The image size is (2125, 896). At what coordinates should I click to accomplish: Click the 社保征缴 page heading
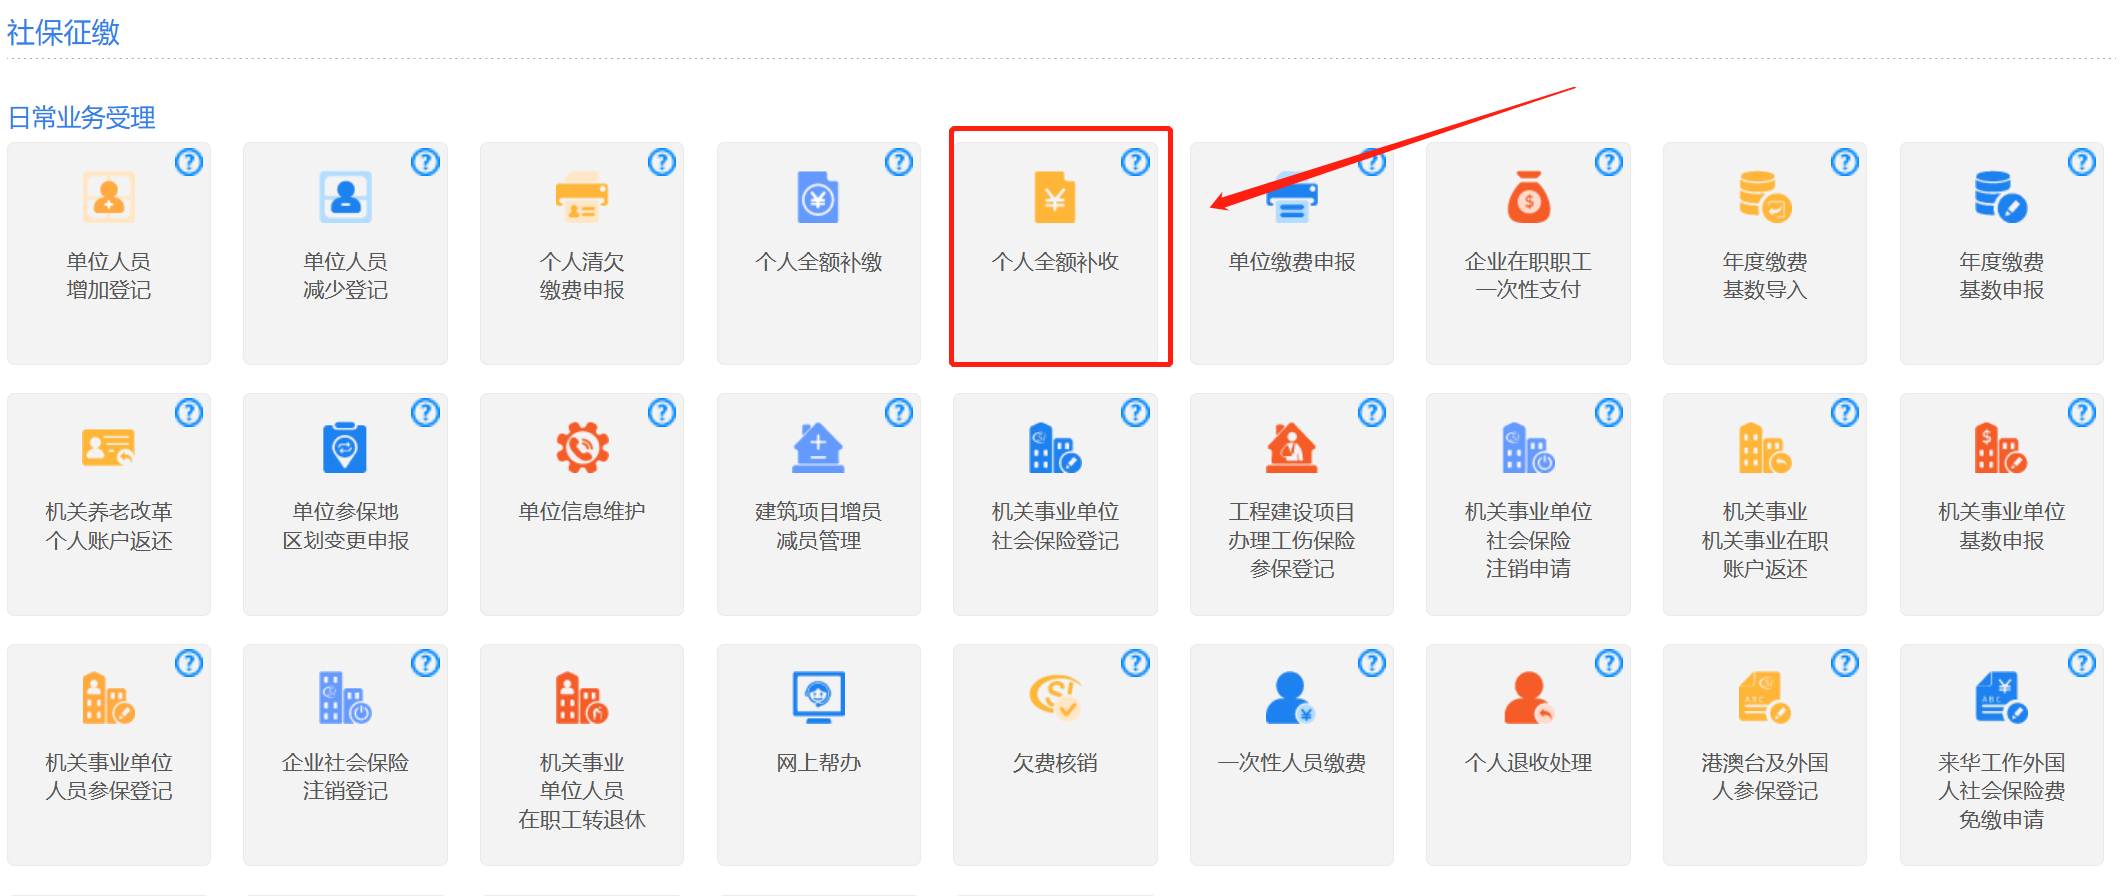(x=63, y=33)
